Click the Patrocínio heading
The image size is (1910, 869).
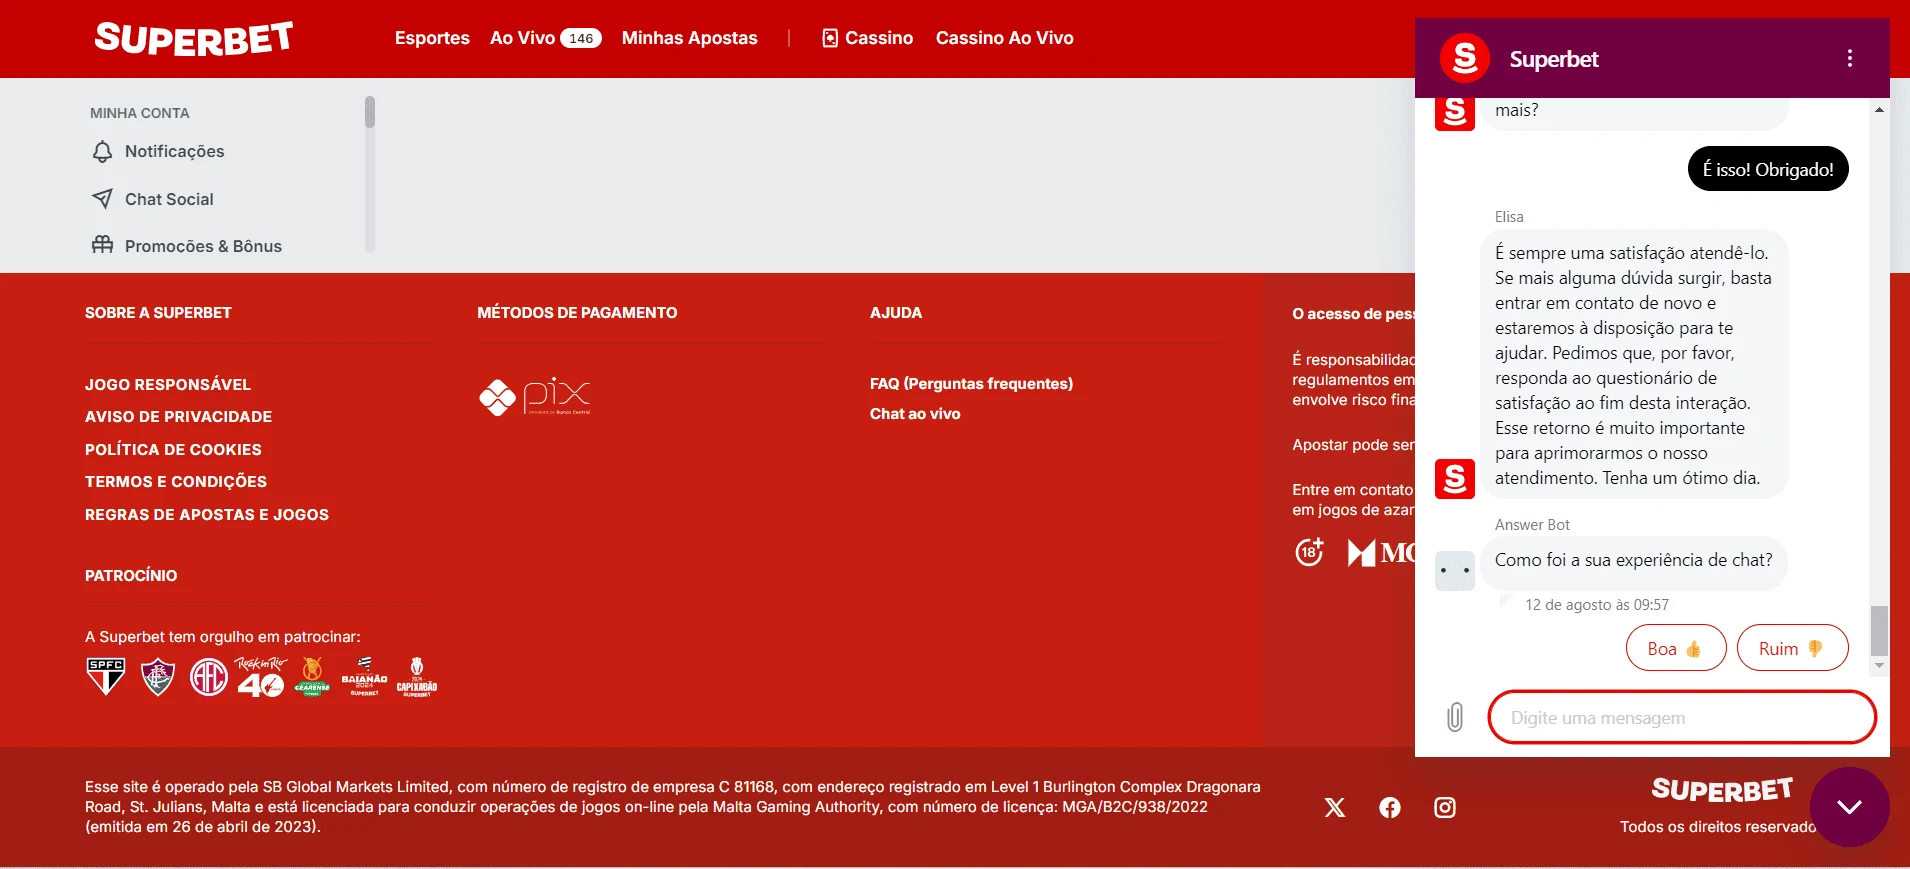point(131,575)
